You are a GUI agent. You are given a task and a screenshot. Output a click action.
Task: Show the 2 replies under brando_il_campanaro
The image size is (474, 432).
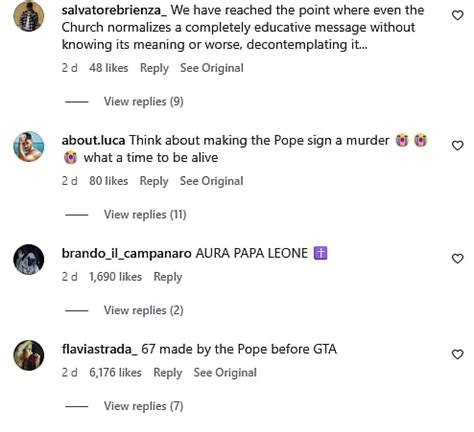[144, 310]
